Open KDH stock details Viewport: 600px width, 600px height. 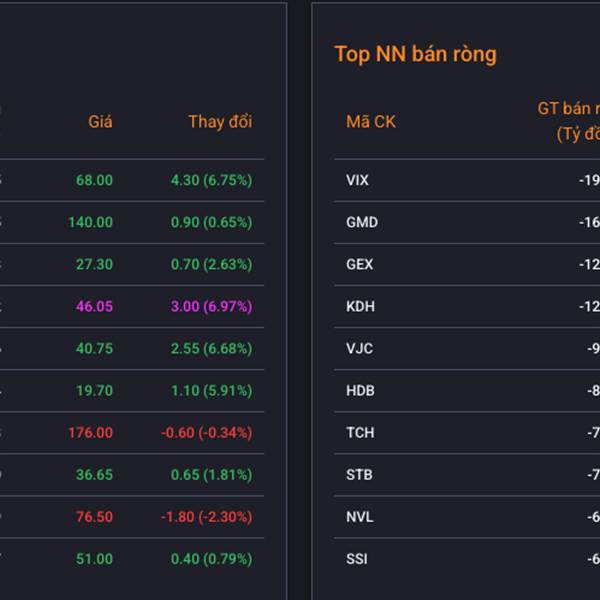(x=360, y=306)
